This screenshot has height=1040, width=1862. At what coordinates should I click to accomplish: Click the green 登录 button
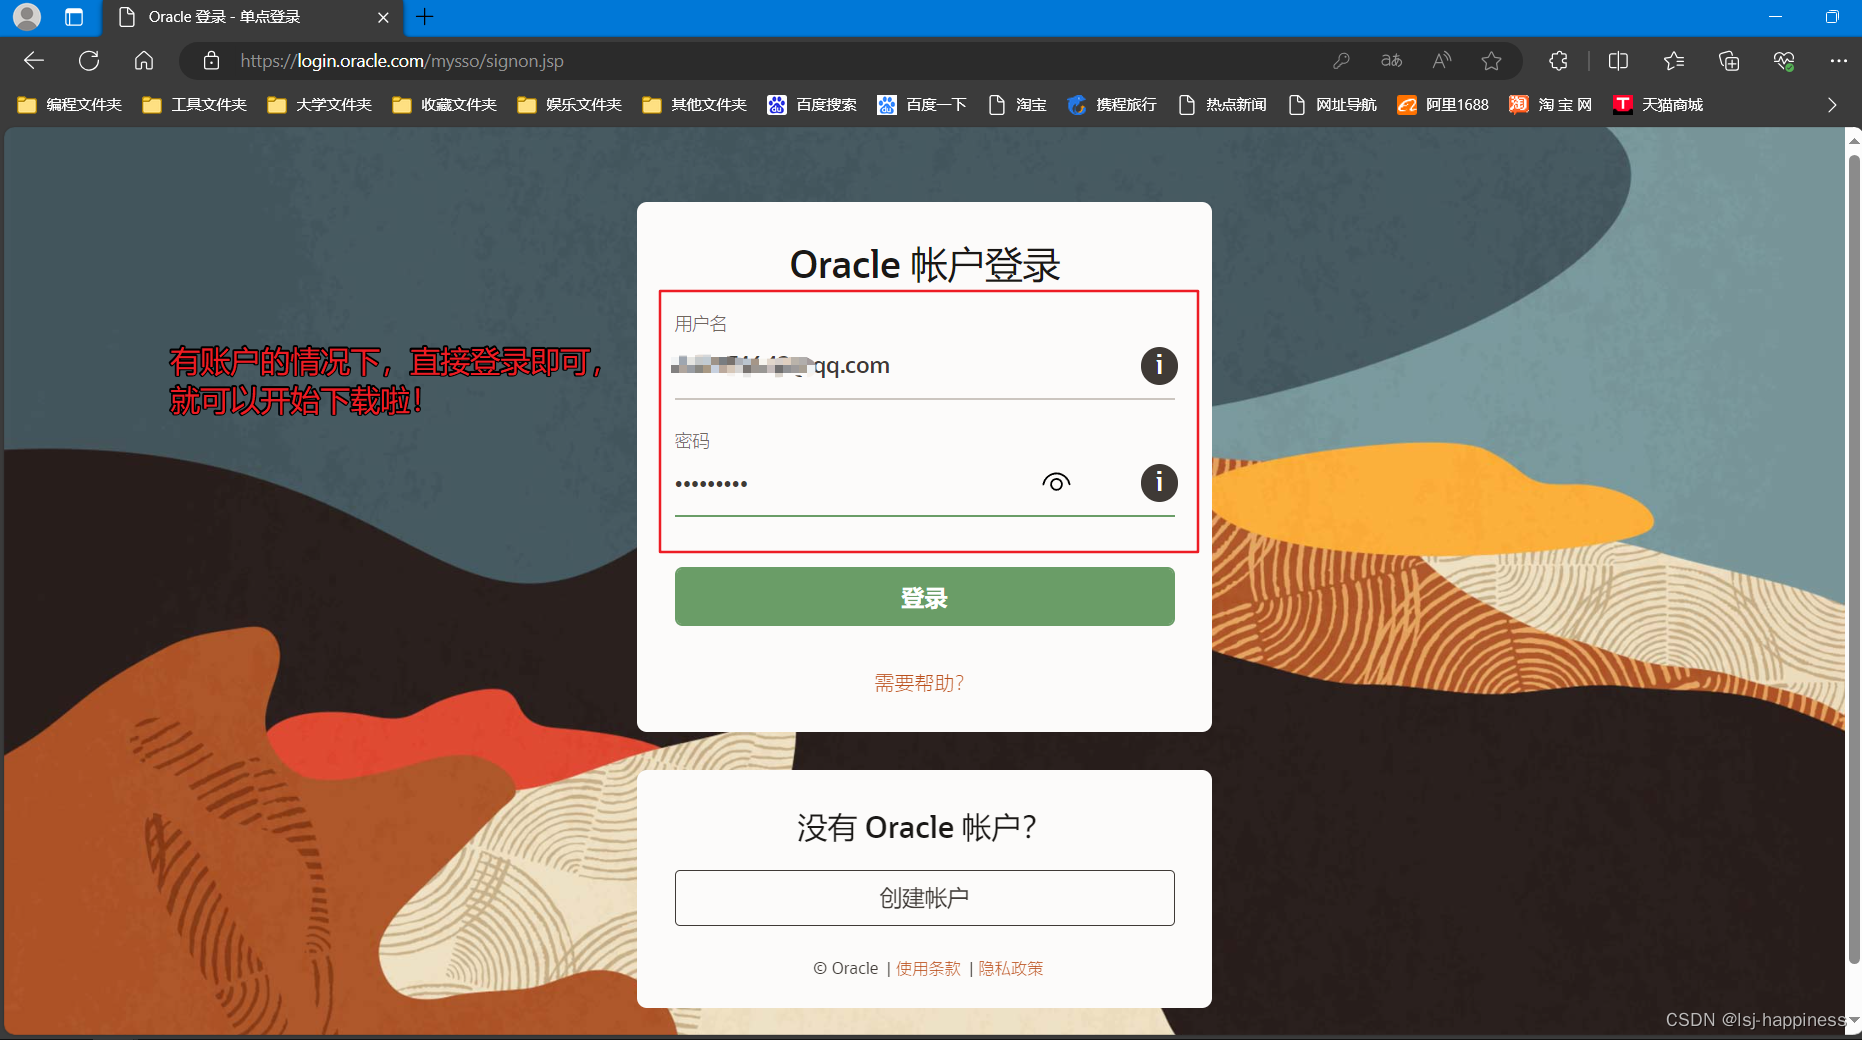tap(924, 597)
